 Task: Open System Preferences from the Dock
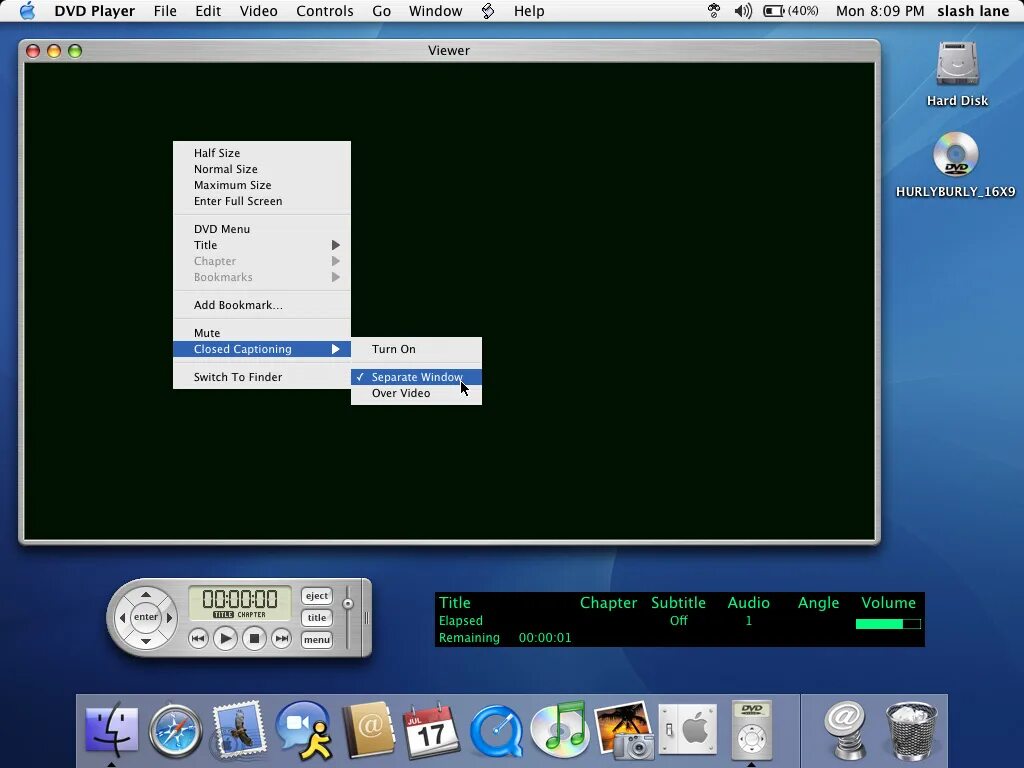pyautogui.click(x=688, y=730)
